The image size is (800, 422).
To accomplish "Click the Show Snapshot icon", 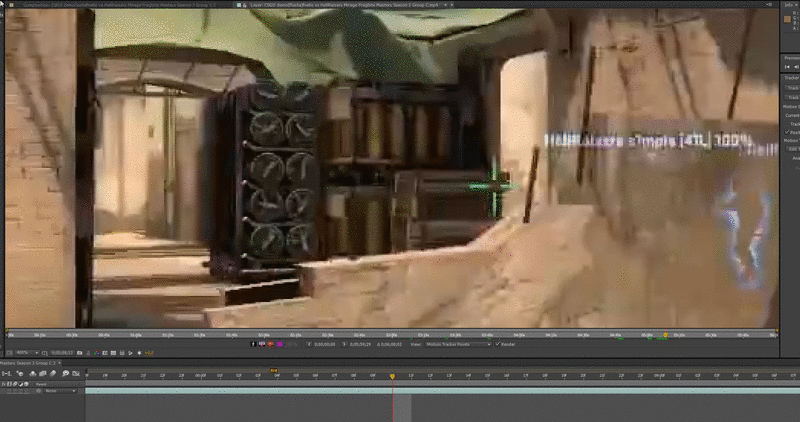I will tap(88, 353).
